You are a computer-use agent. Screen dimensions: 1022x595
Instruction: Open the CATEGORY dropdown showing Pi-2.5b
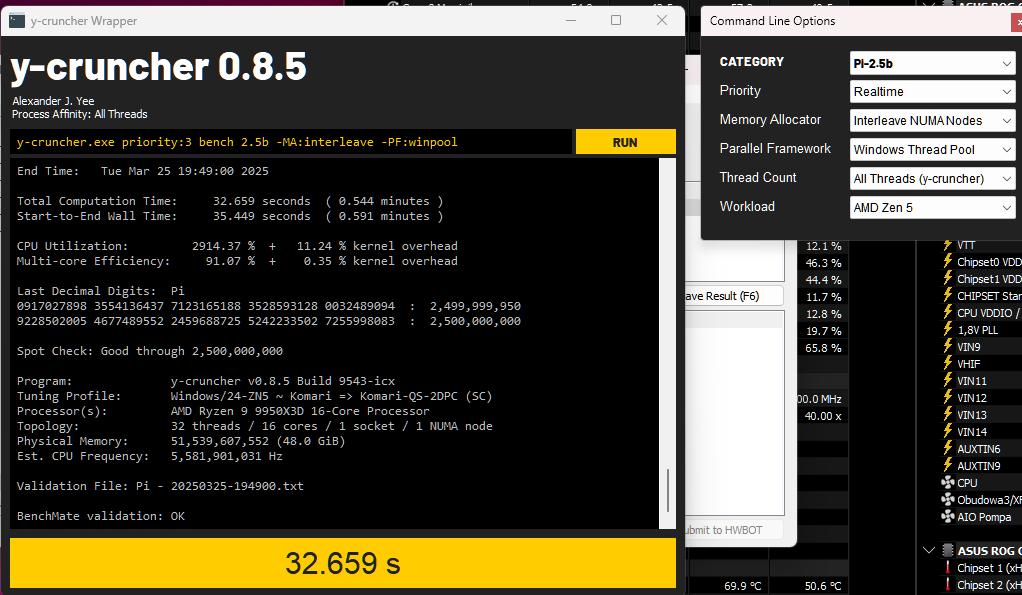tap(932, 63)
